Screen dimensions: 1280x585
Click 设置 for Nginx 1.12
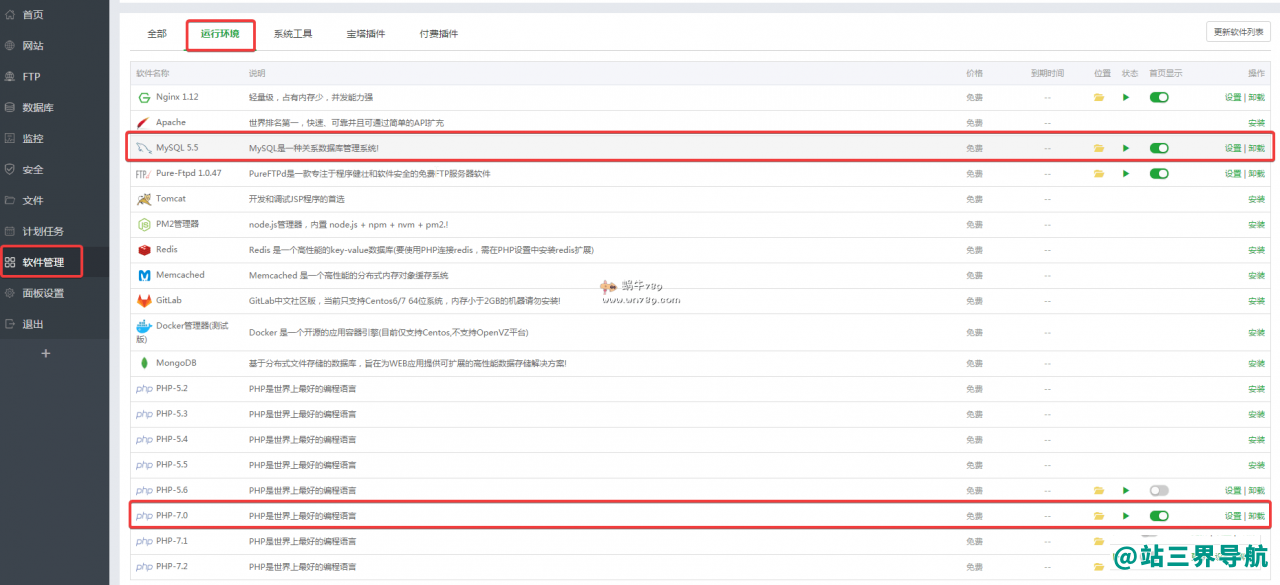pyautogui.click(x=1233, y=97)
